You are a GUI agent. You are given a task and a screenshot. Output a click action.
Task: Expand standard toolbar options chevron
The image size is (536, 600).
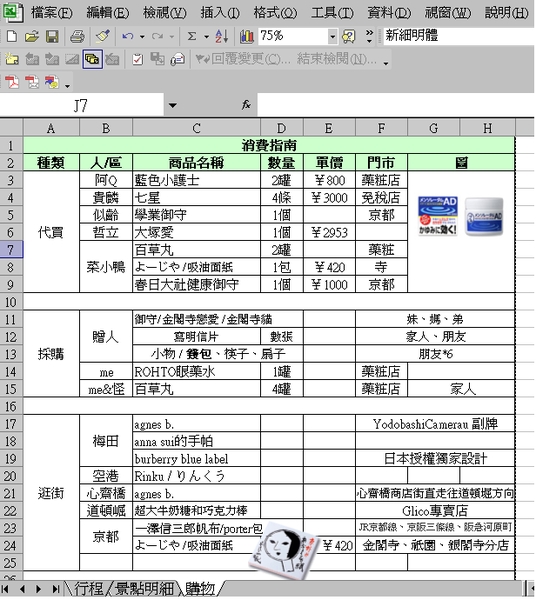click(x=369, y=37)
